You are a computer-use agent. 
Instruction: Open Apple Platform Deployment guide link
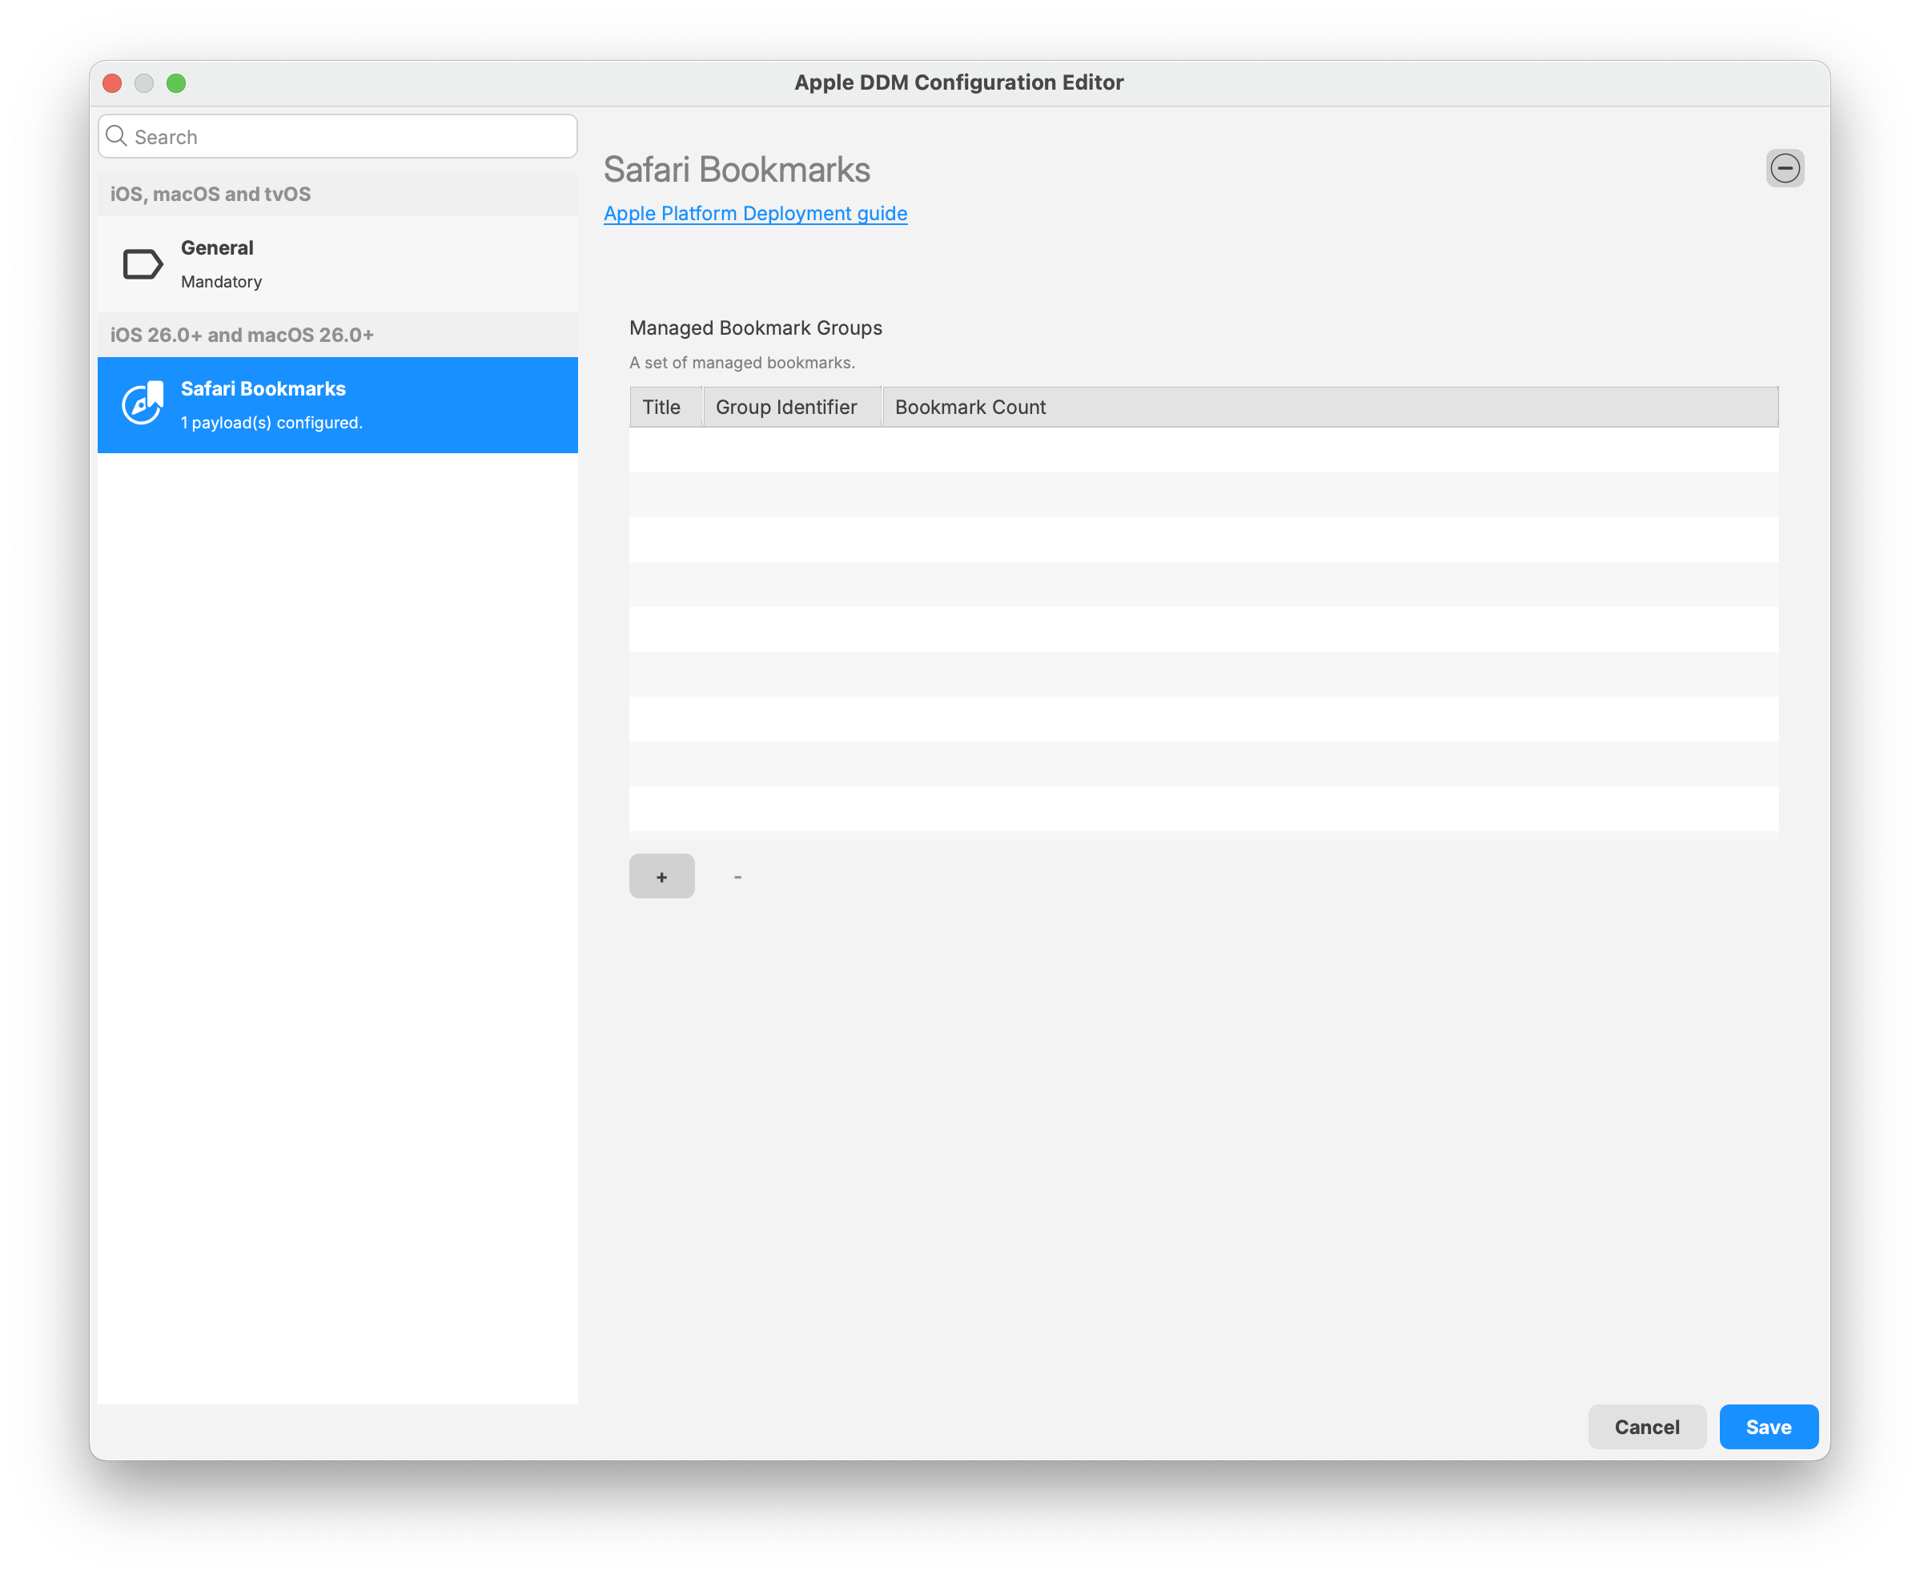pos(755,213)
